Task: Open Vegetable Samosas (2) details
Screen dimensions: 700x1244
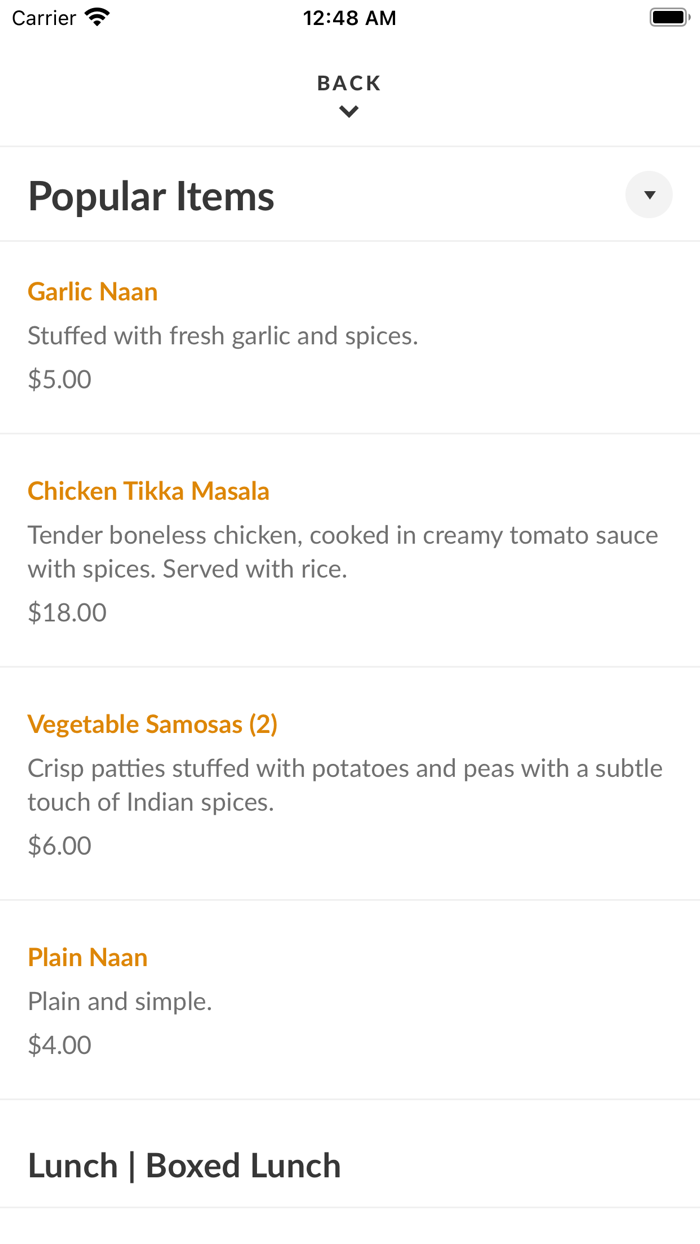Action: tap(152, 724)
